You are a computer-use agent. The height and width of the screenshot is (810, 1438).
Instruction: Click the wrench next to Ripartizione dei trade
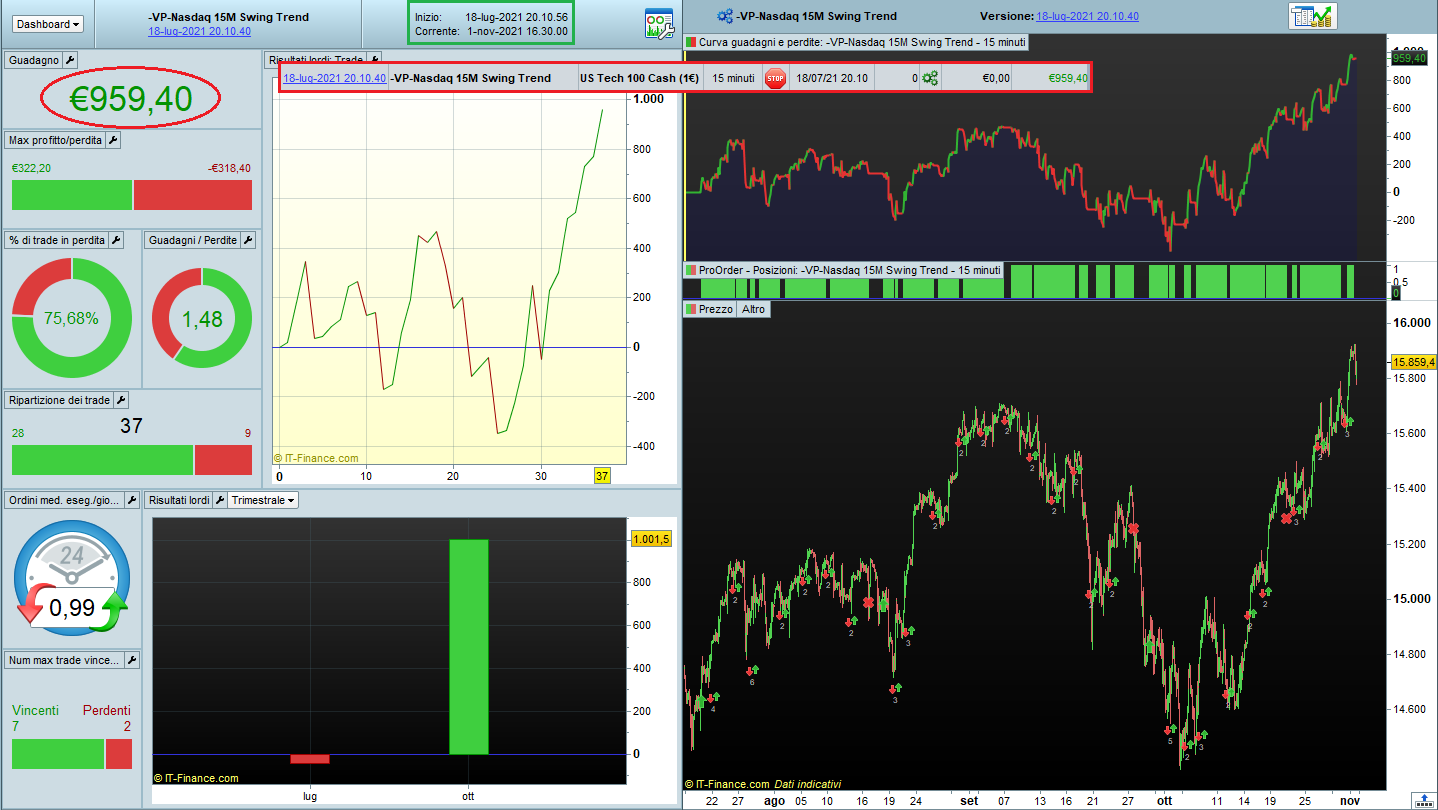[121, 400]
